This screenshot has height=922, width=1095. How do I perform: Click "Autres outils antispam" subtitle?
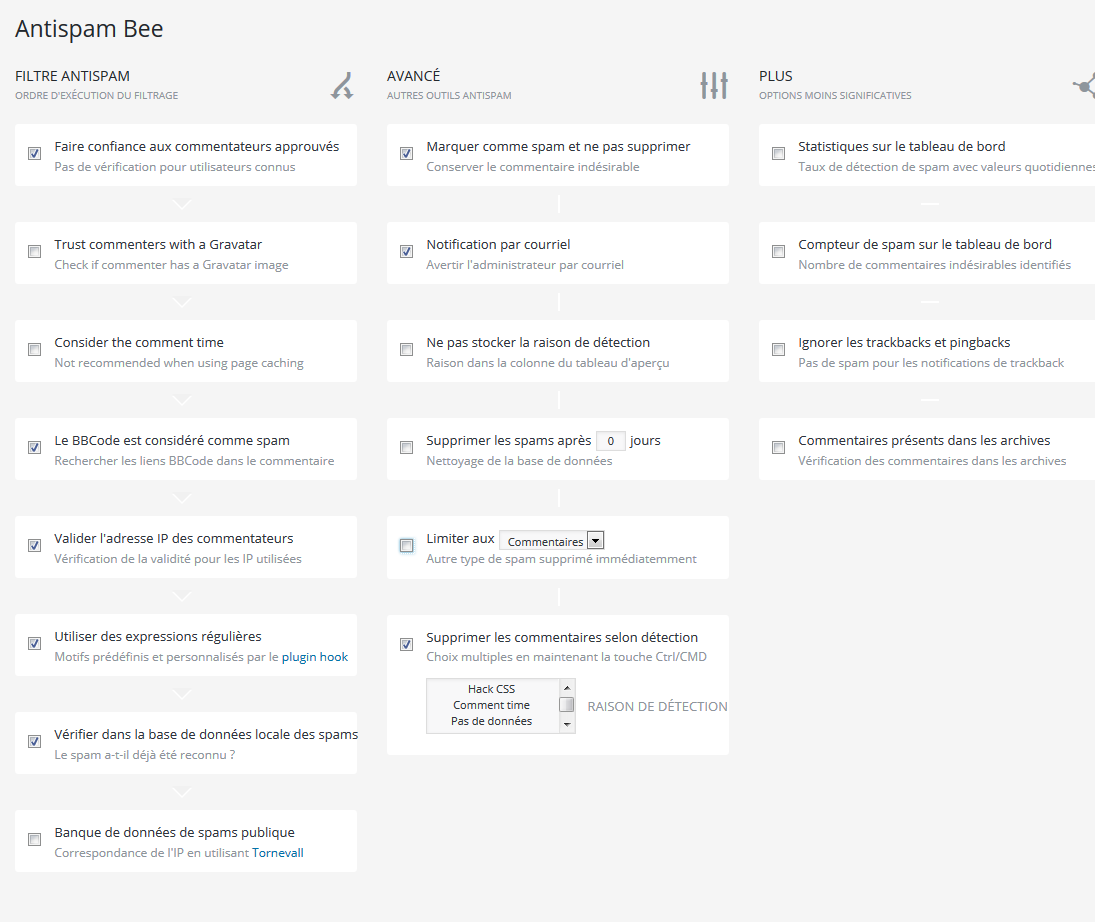449,95
